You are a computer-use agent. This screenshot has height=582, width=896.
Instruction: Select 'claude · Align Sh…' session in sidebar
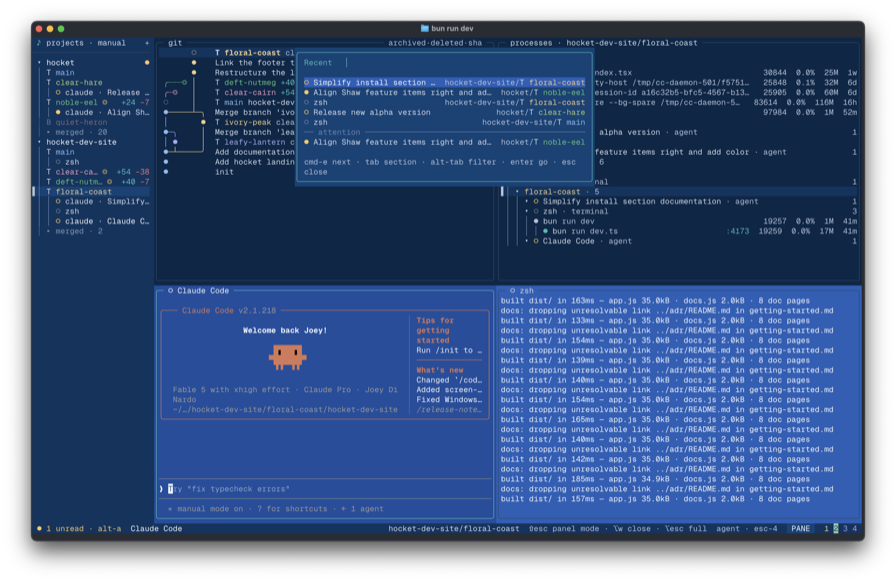coord(107,112)
